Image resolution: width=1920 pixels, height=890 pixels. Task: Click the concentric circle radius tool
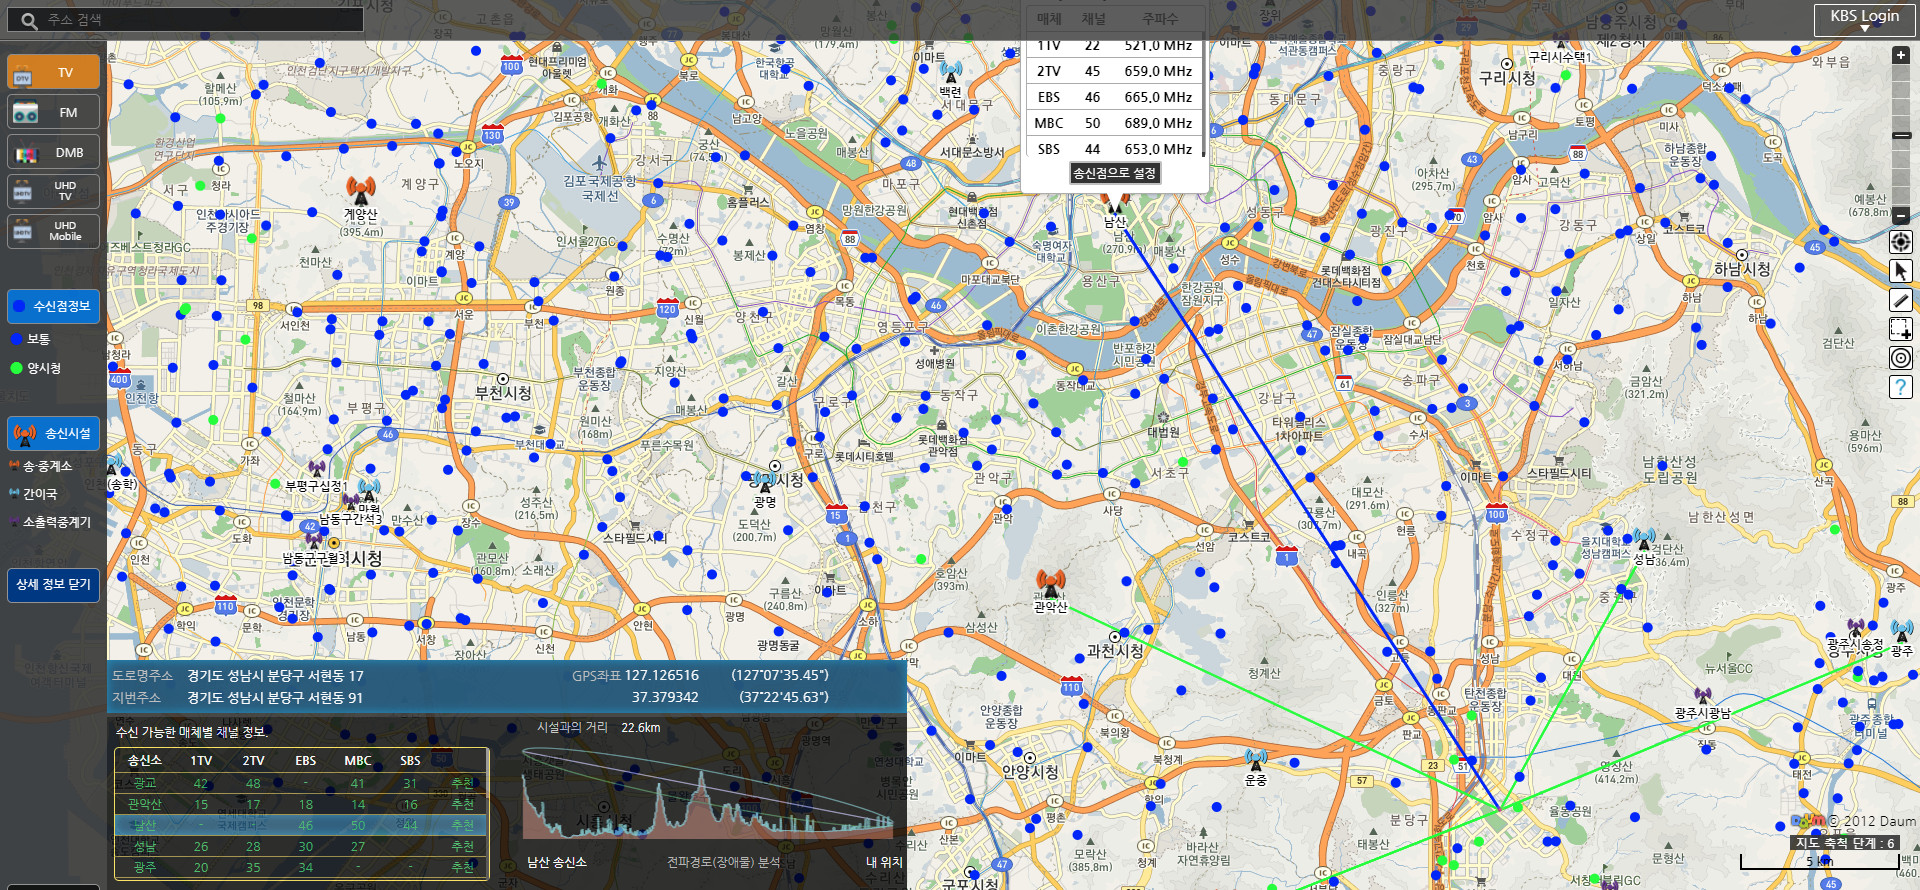[x=1901, y=358]
